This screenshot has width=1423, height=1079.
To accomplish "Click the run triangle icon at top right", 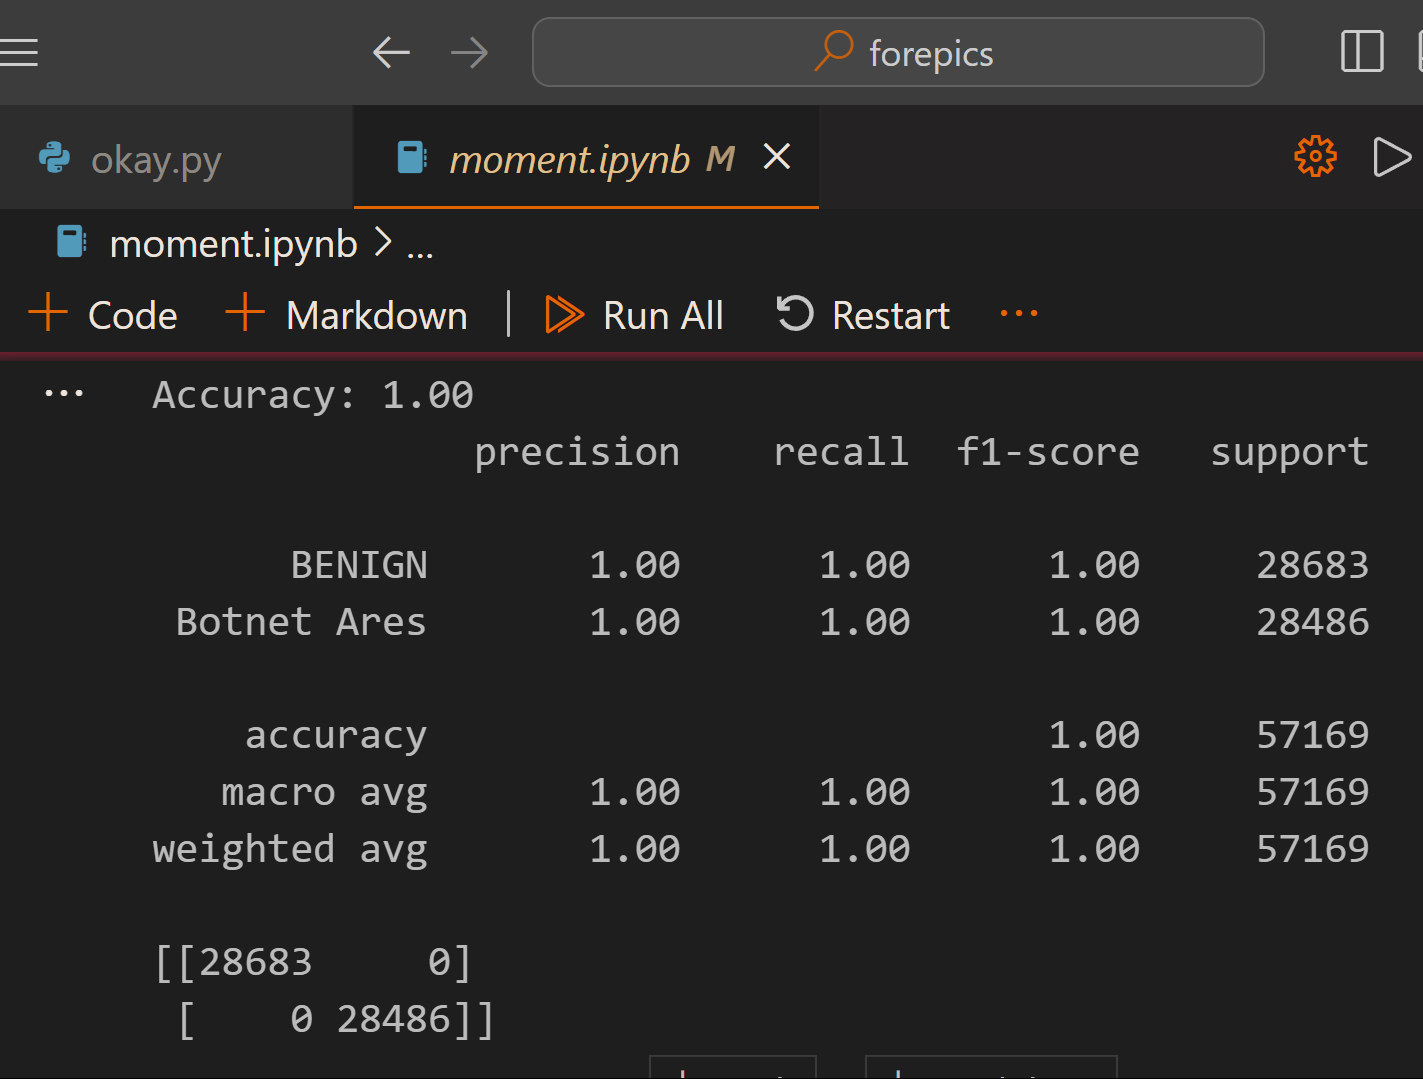I will [1391, 157].
